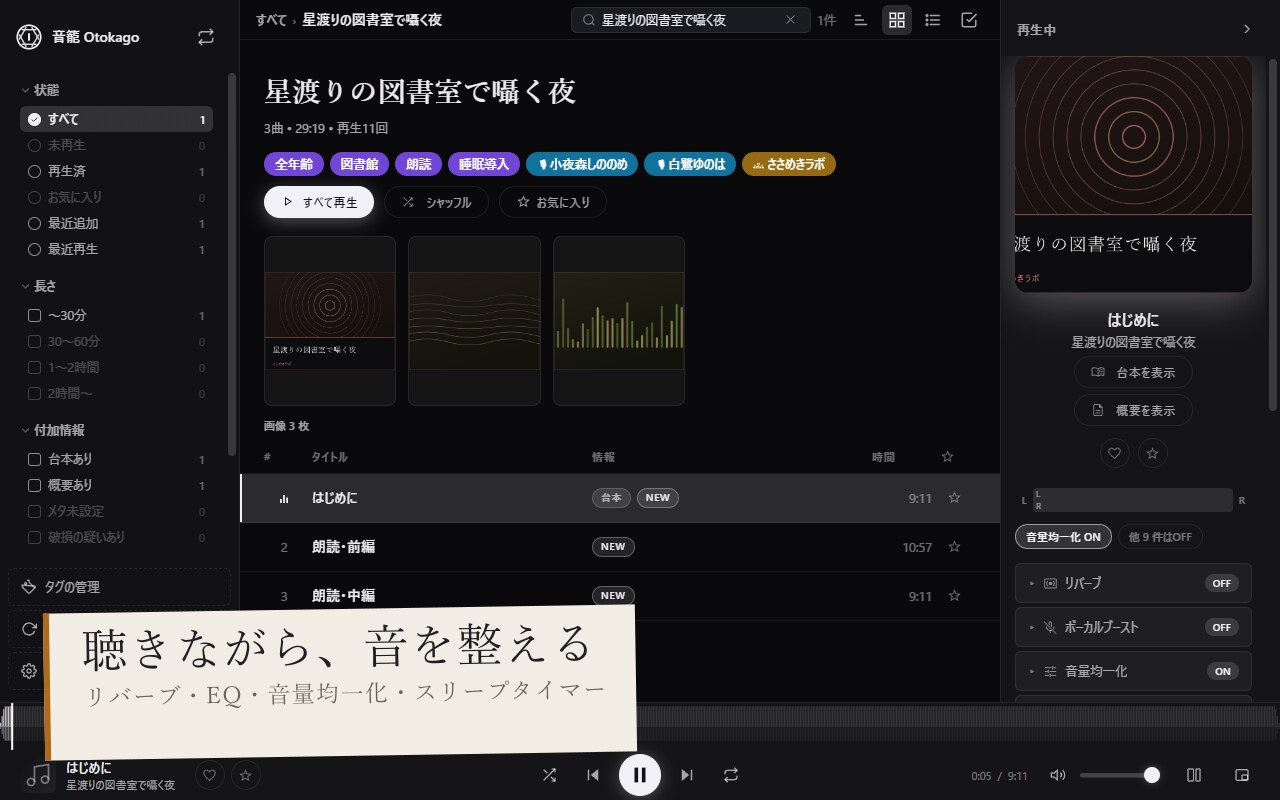The image size is (1280, 800).
Task: Click the star icon in the 再生中 panel
Action: 1153,454
